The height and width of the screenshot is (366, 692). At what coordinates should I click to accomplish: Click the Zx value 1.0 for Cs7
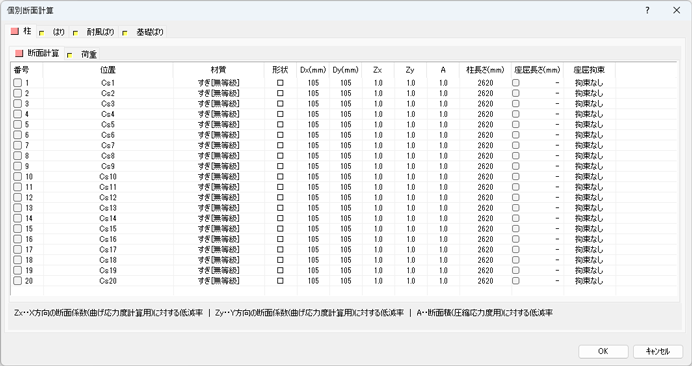coord(378,145)
